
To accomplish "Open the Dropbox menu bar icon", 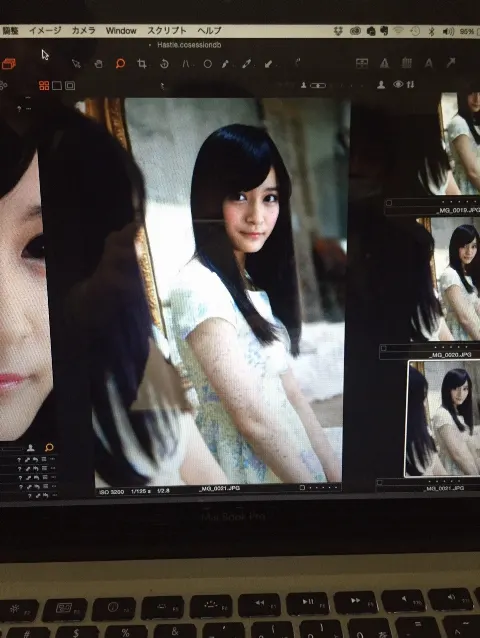I will click(x=338, y=31).
